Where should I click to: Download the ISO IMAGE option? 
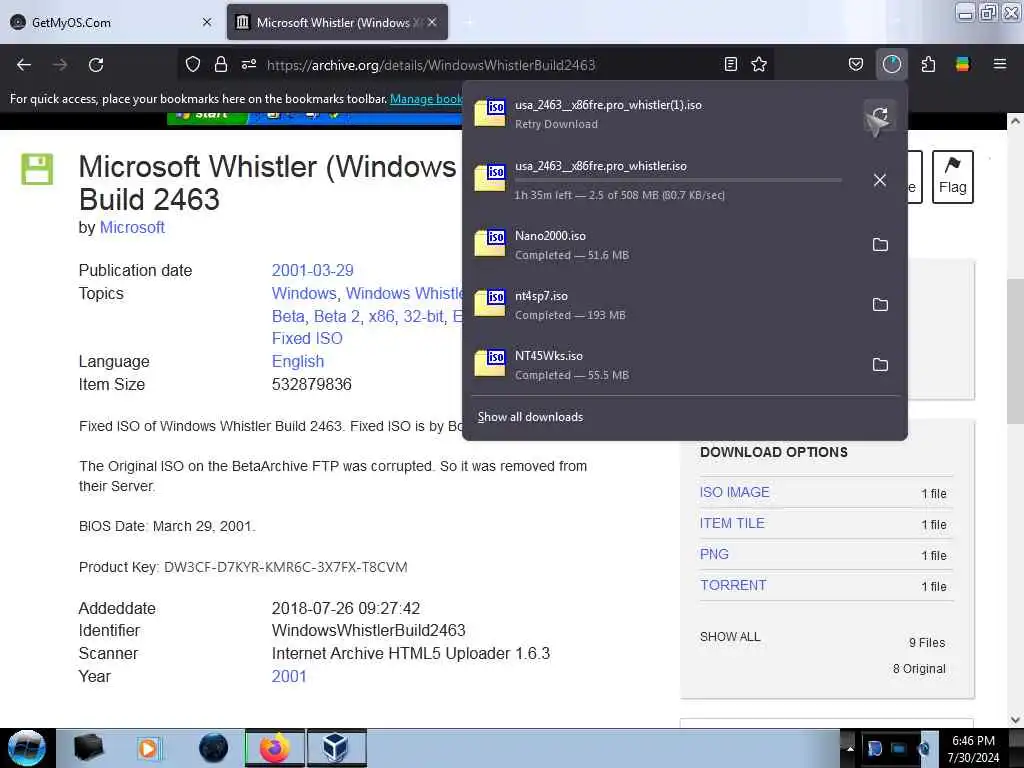(734, 492)
